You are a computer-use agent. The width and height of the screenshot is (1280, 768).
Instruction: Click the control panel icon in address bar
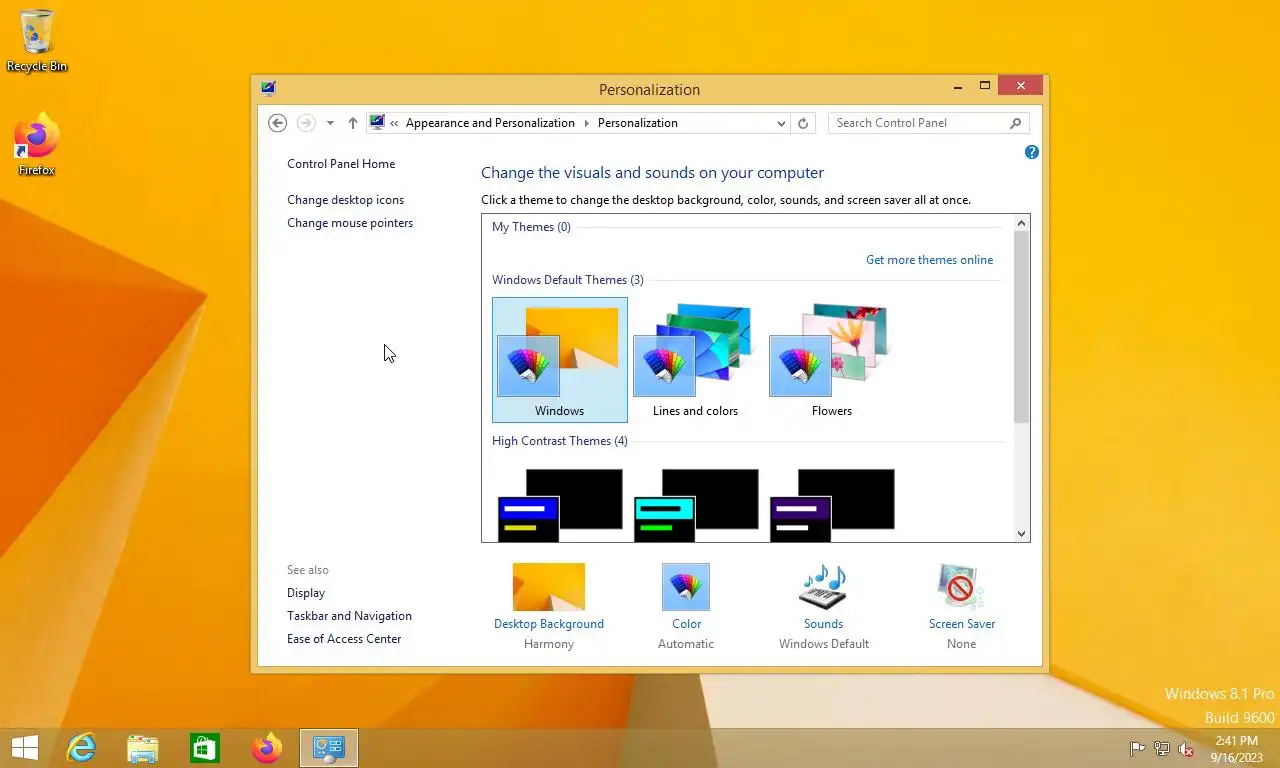(x=377, y=123)
